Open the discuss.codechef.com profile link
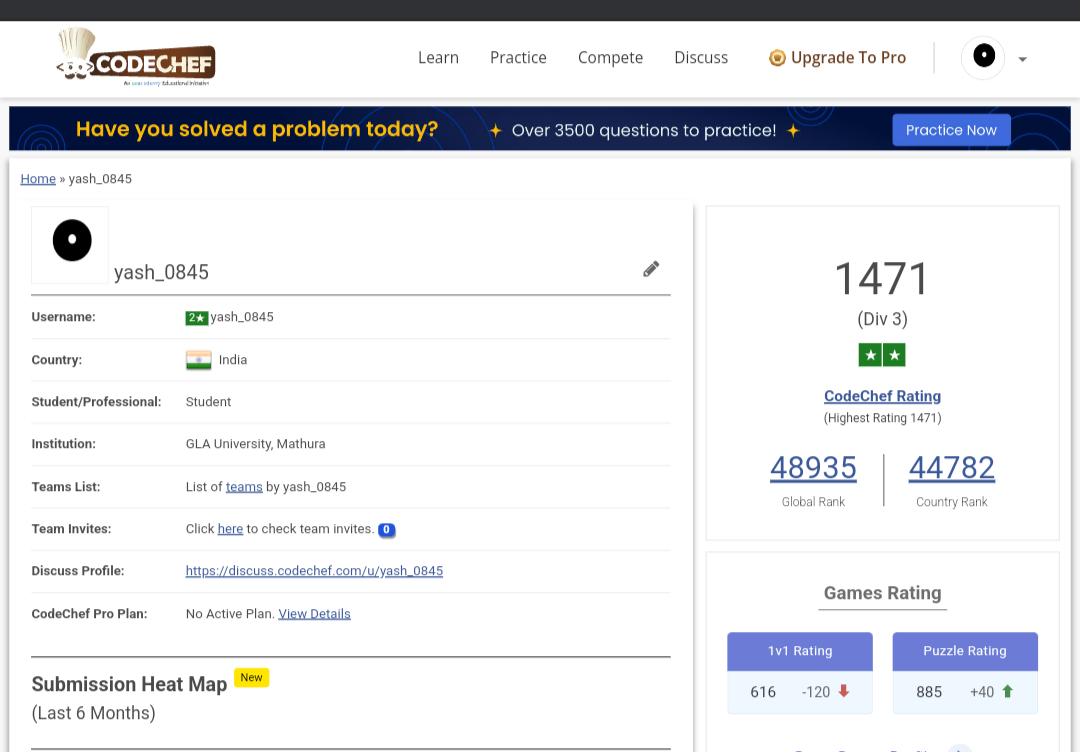This screenshot has height=752, width=1080. pos(314,571)
